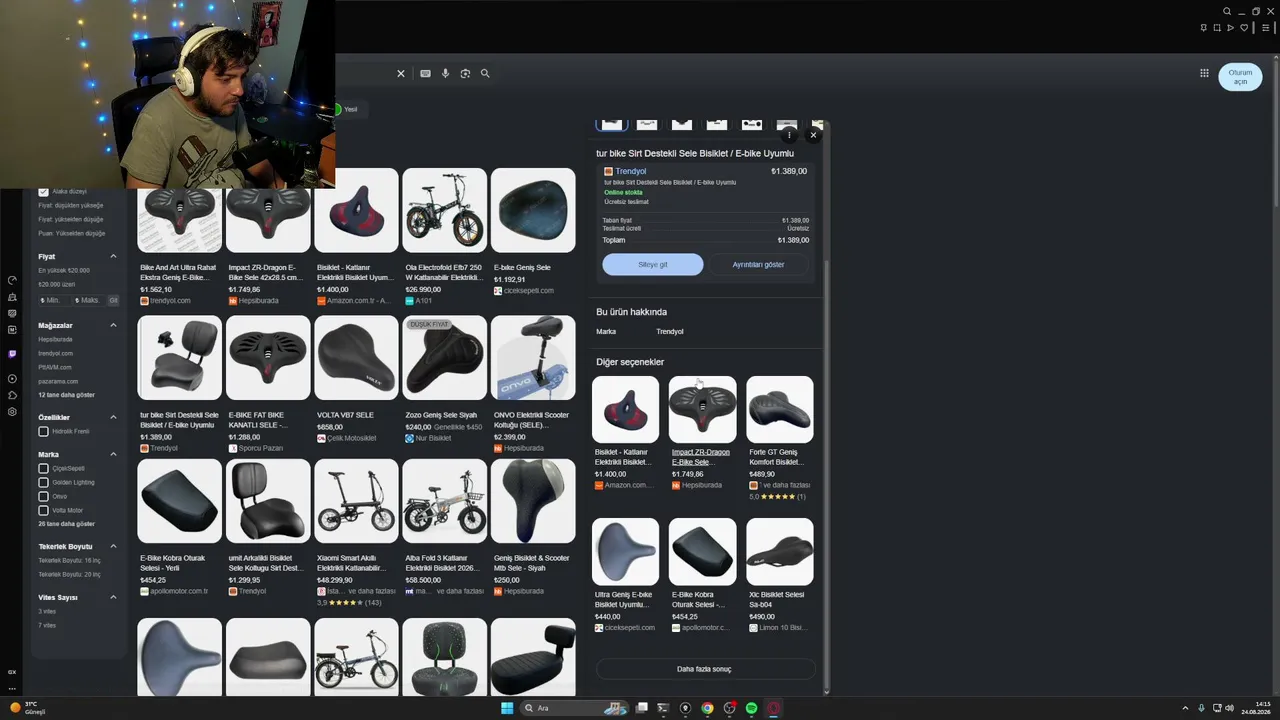Click the taskbar Ara search box
This screenshot has width=1280, height=720.
[x=576, y=708]
